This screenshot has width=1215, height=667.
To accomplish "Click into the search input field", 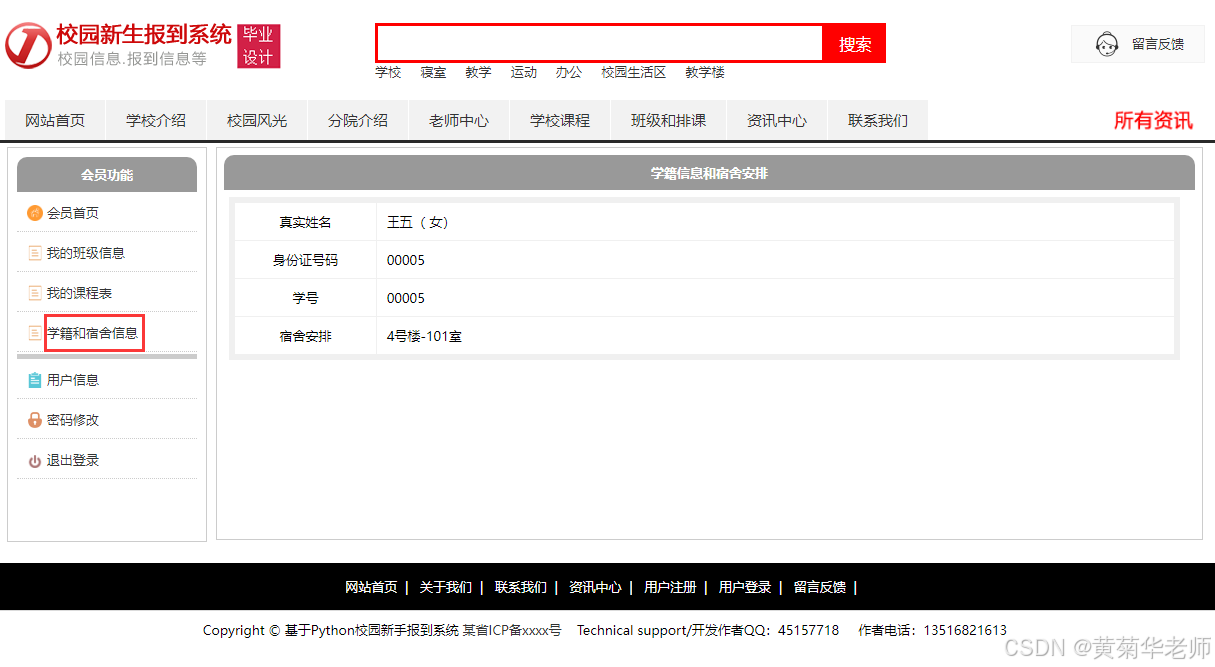I will pyautogui.click(x=599, y=43).
